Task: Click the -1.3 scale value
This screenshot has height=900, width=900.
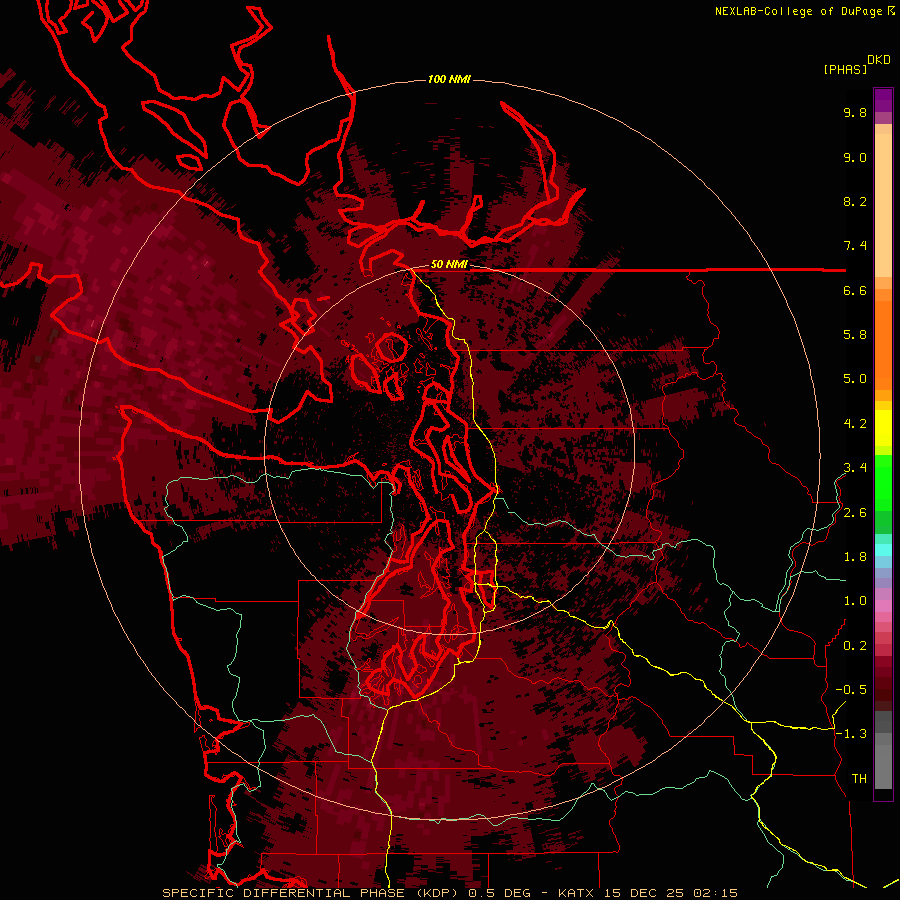Action: 851,734
